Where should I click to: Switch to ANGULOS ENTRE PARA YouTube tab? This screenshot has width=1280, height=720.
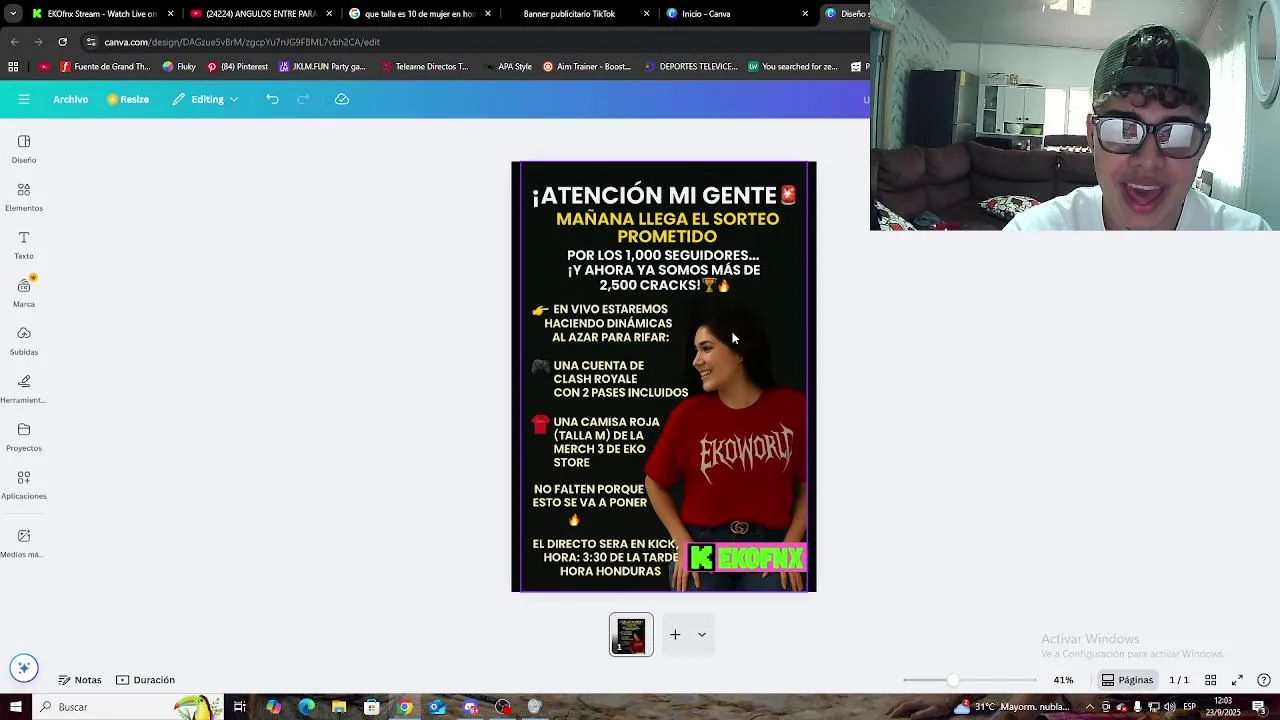click(261, 14)
